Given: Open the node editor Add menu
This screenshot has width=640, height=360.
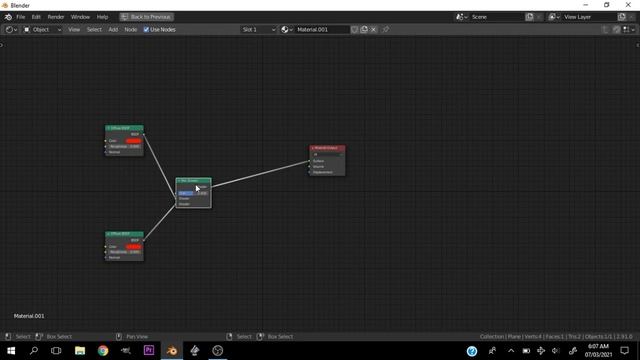Looking at the screenshot, I should coord(113,30).
